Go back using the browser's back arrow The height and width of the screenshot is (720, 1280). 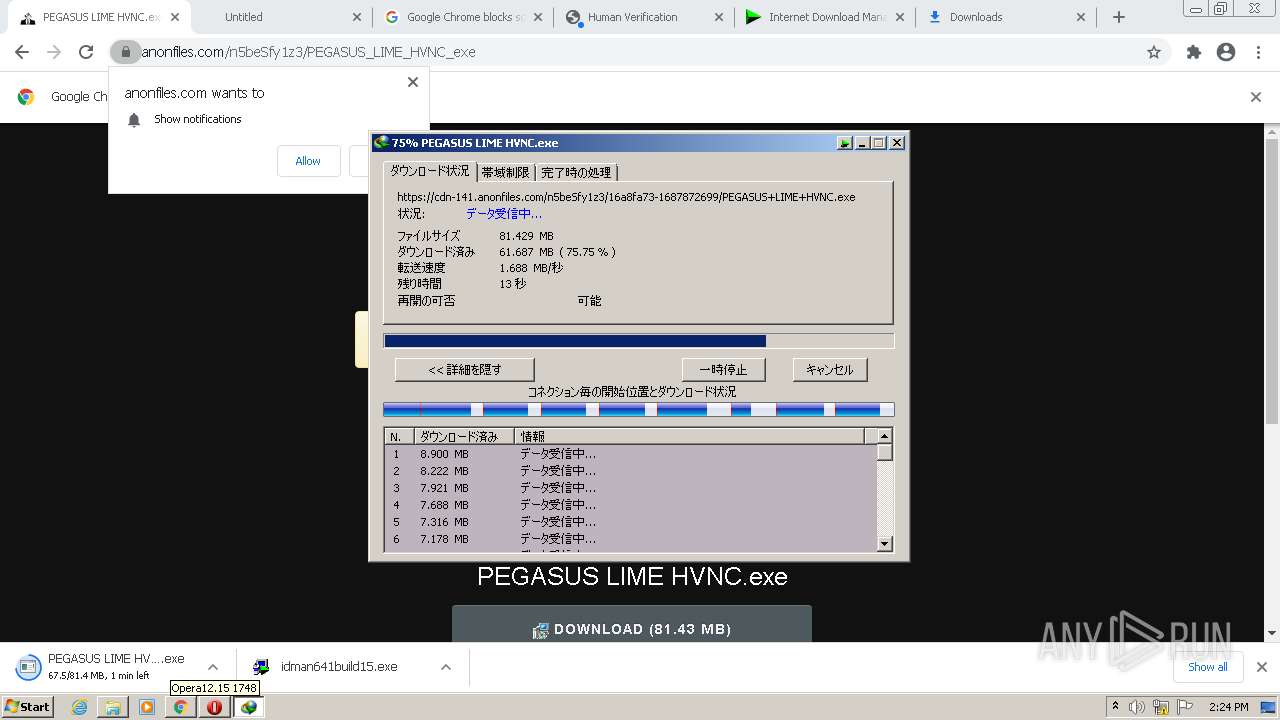(x=22, y=52)
